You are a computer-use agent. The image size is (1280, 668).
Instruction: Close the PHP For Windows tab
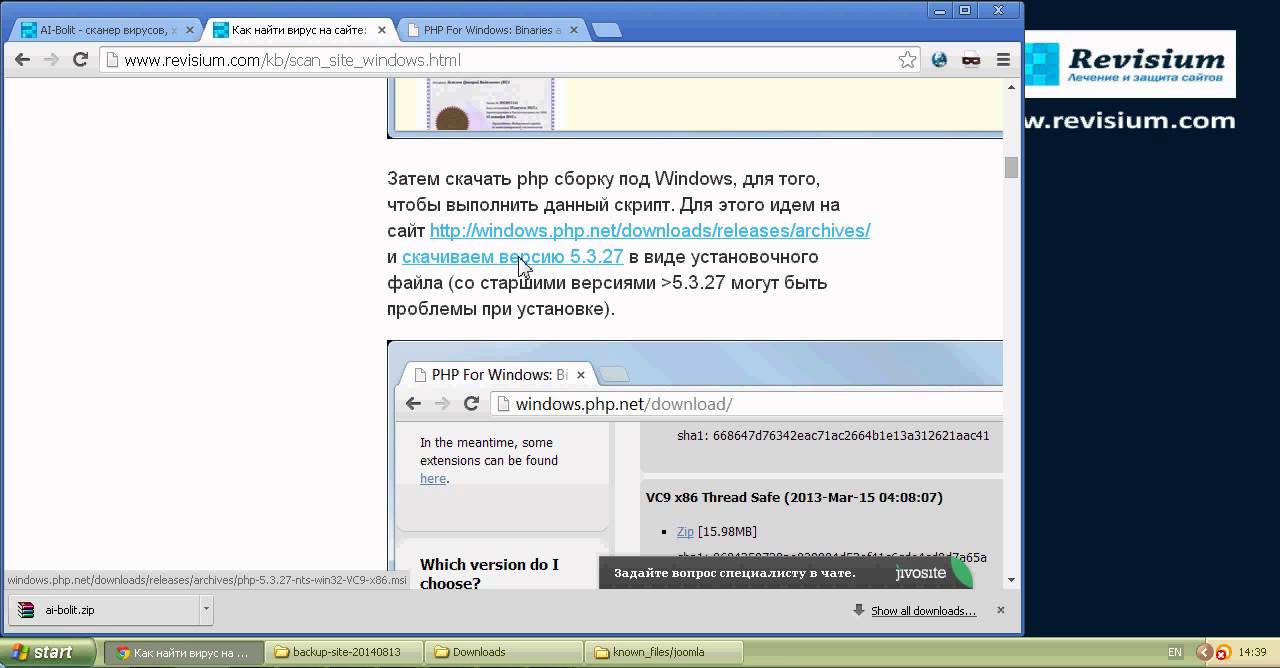click(x=574, y=30)
